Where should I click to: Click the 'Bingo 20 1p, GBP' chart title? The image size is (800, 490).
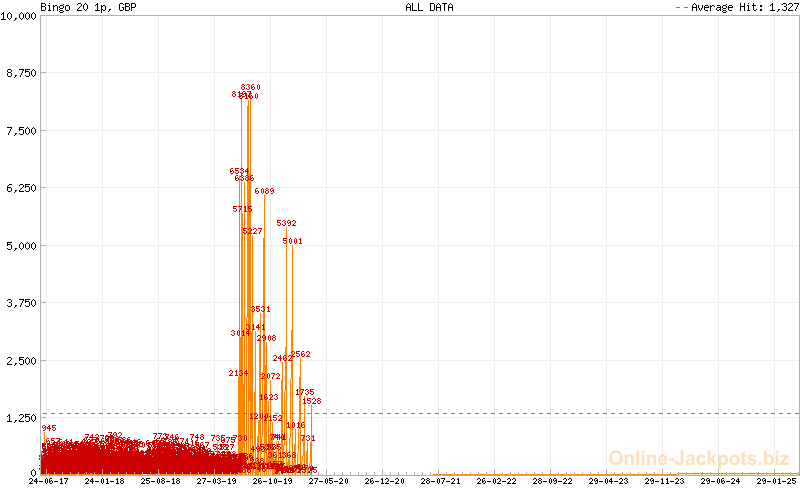pos(89,7)
